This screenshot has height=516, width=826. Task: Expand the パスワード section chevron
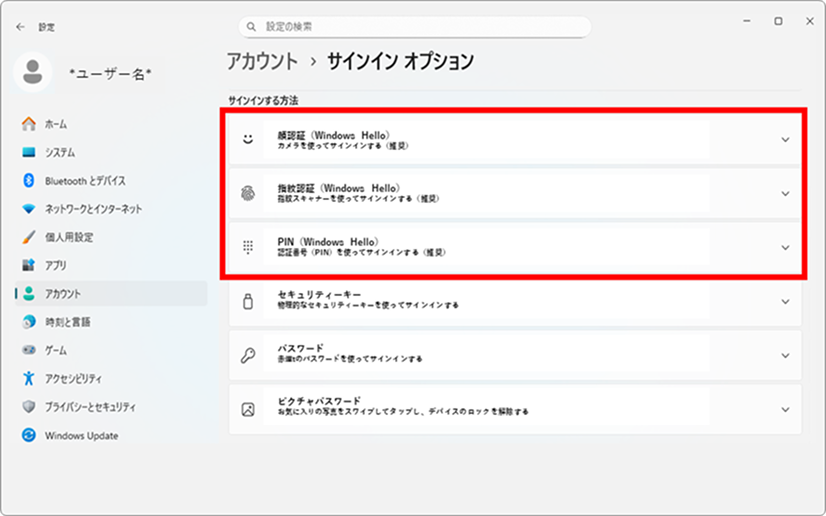785,355
